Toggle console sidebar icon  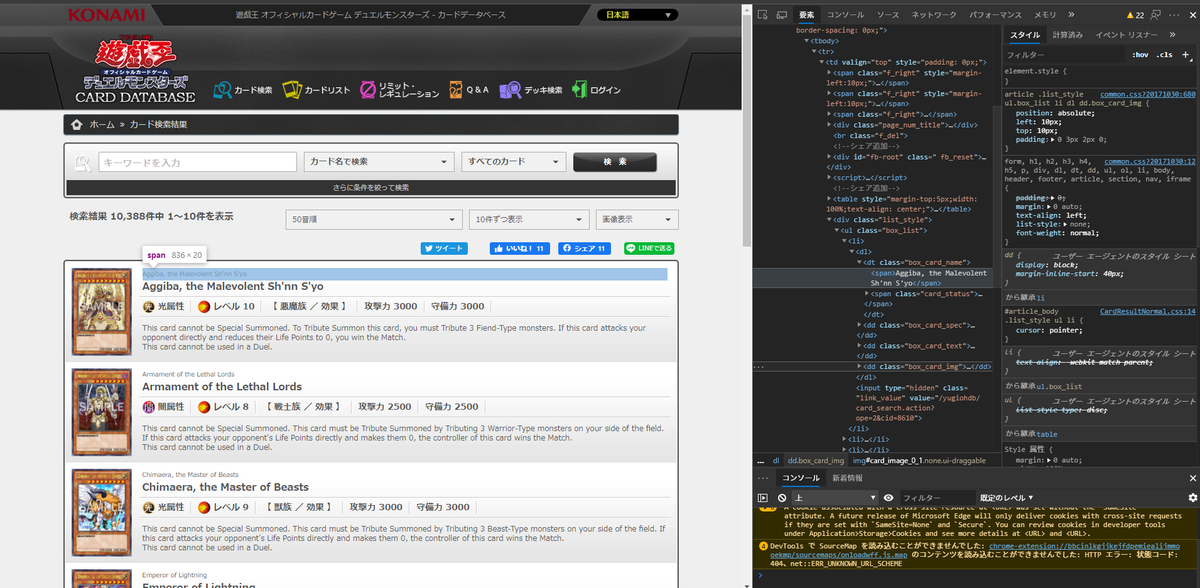coord(763,497)
